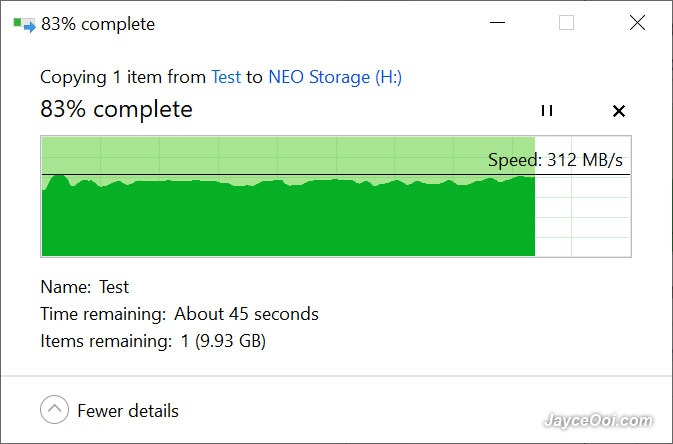This screenshot has width=673, height=444.
Task: Click the peak spike at graph start
Action: [x=58, y=180]
